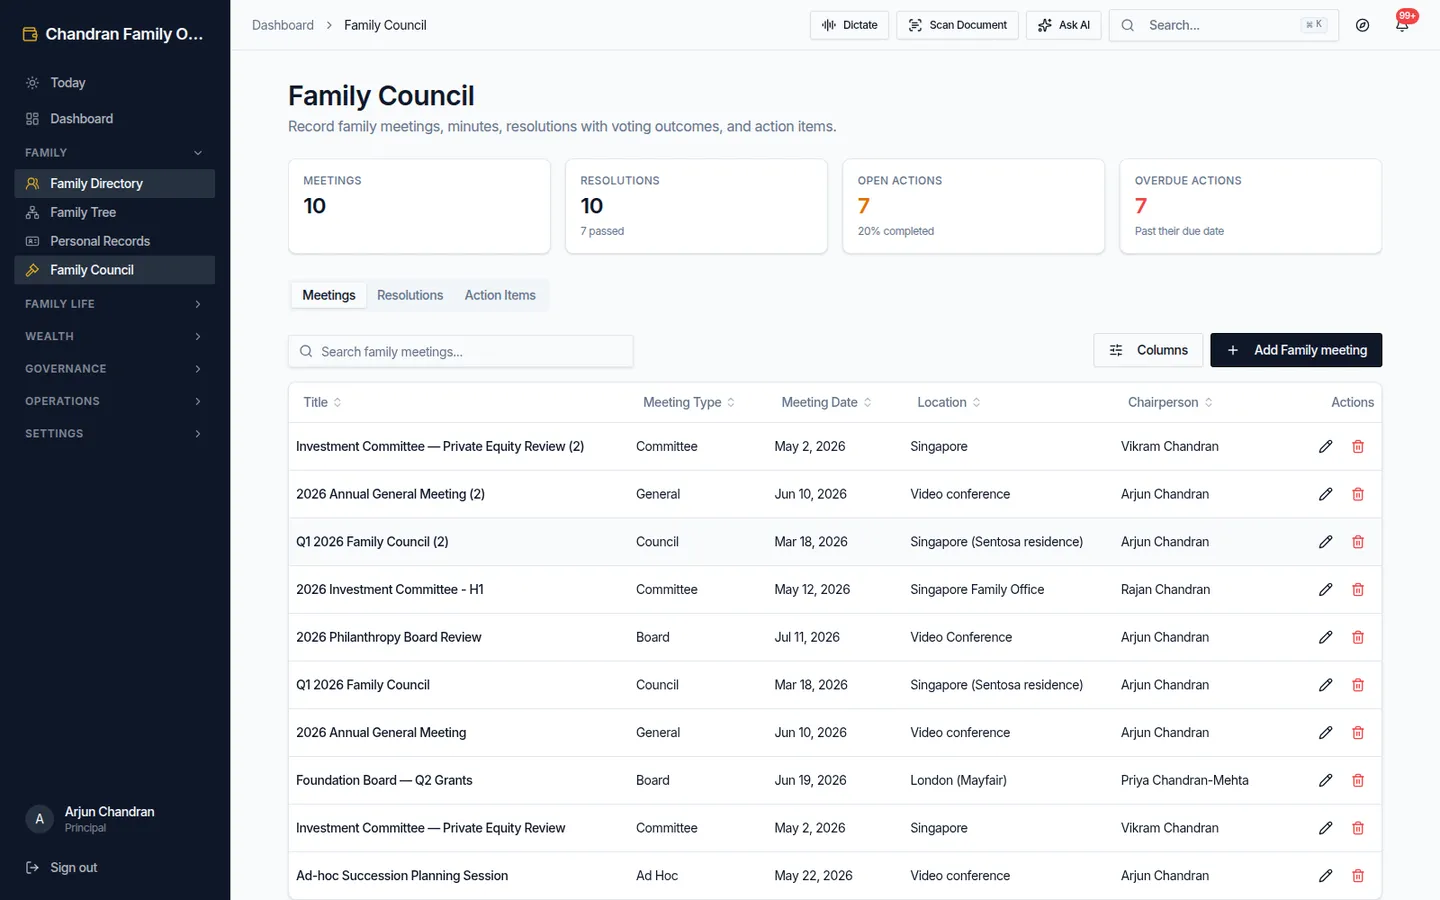Click the Dashboard breadcrumb link
Screen dimensions: 1440x900
click(283, 25)
